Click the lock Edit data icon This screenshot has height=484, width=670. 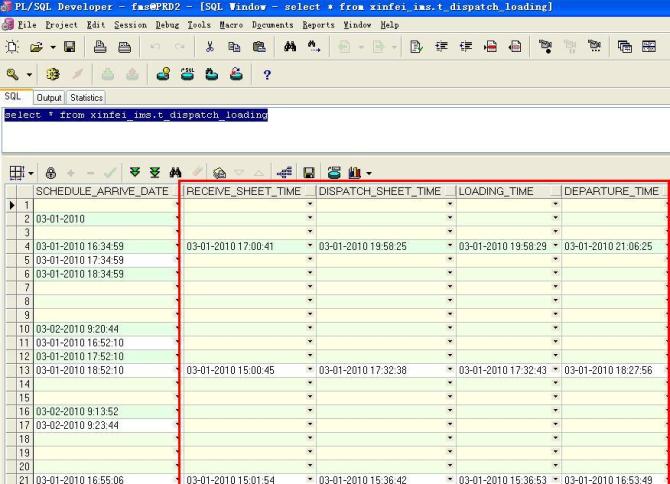click(50, 173)
